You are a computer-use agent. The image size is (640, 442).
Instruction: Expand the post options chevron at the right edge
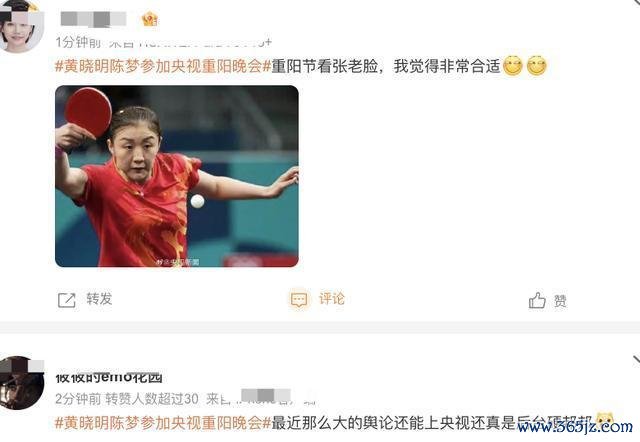point(636,360)
